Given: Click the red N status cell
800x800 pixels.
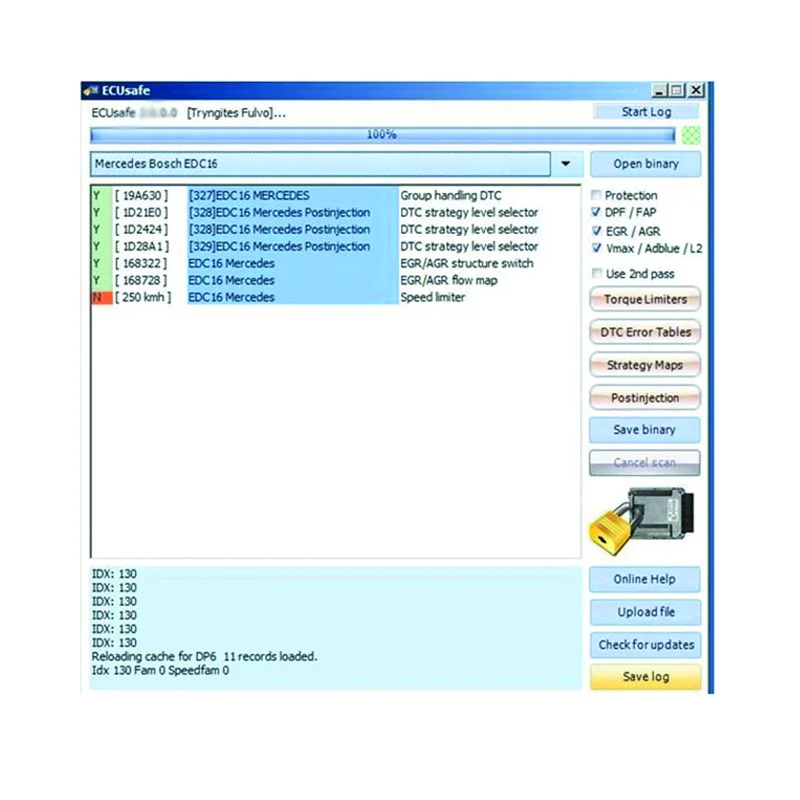Looking at the screenshot, I should [102, 297].
